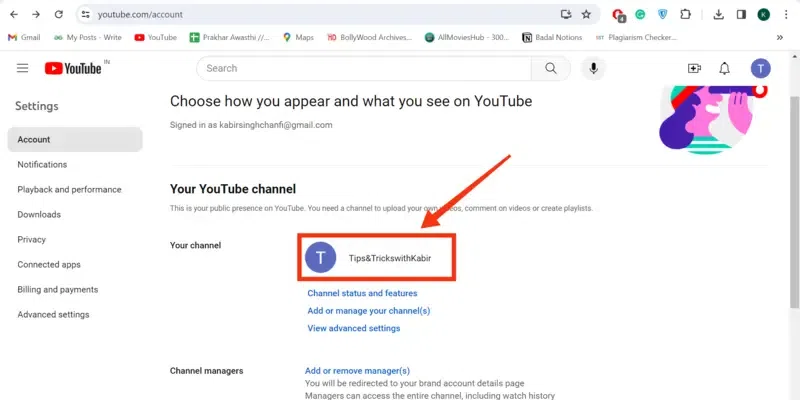Open the Prakhar Awasthi bookmark
Screen dimensions: 800x400
230,37
